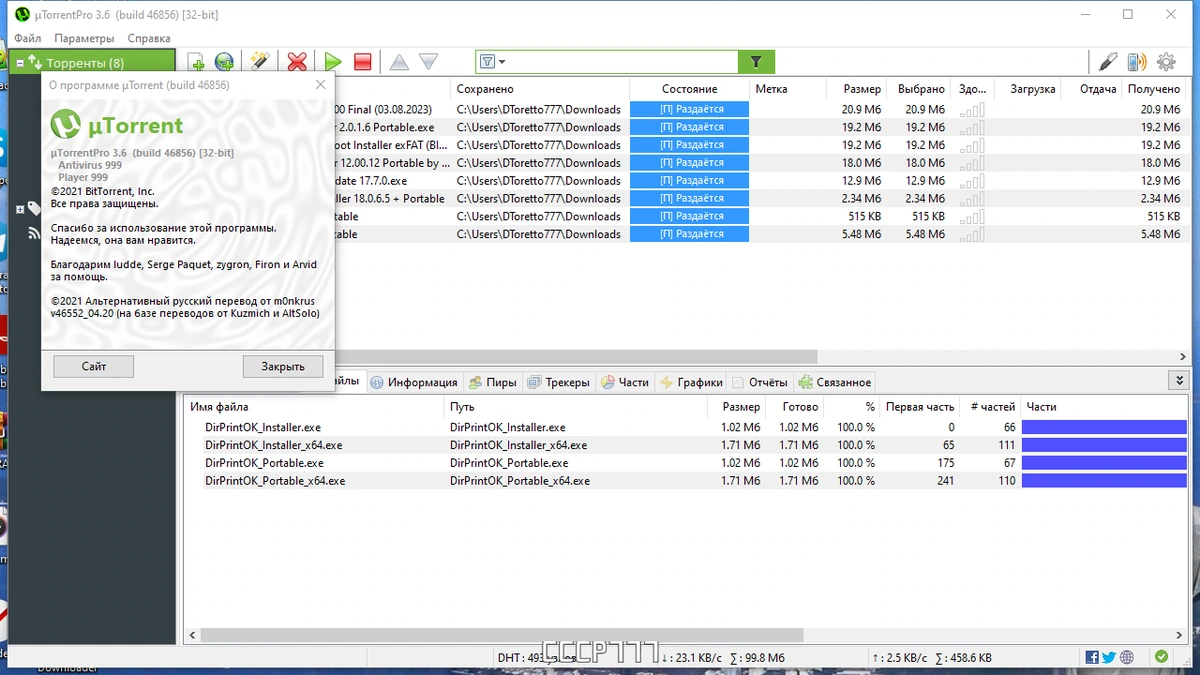This screenshot has width=1200, height=675.
Task: Switch to the Части tab
Action: (625, 382)
